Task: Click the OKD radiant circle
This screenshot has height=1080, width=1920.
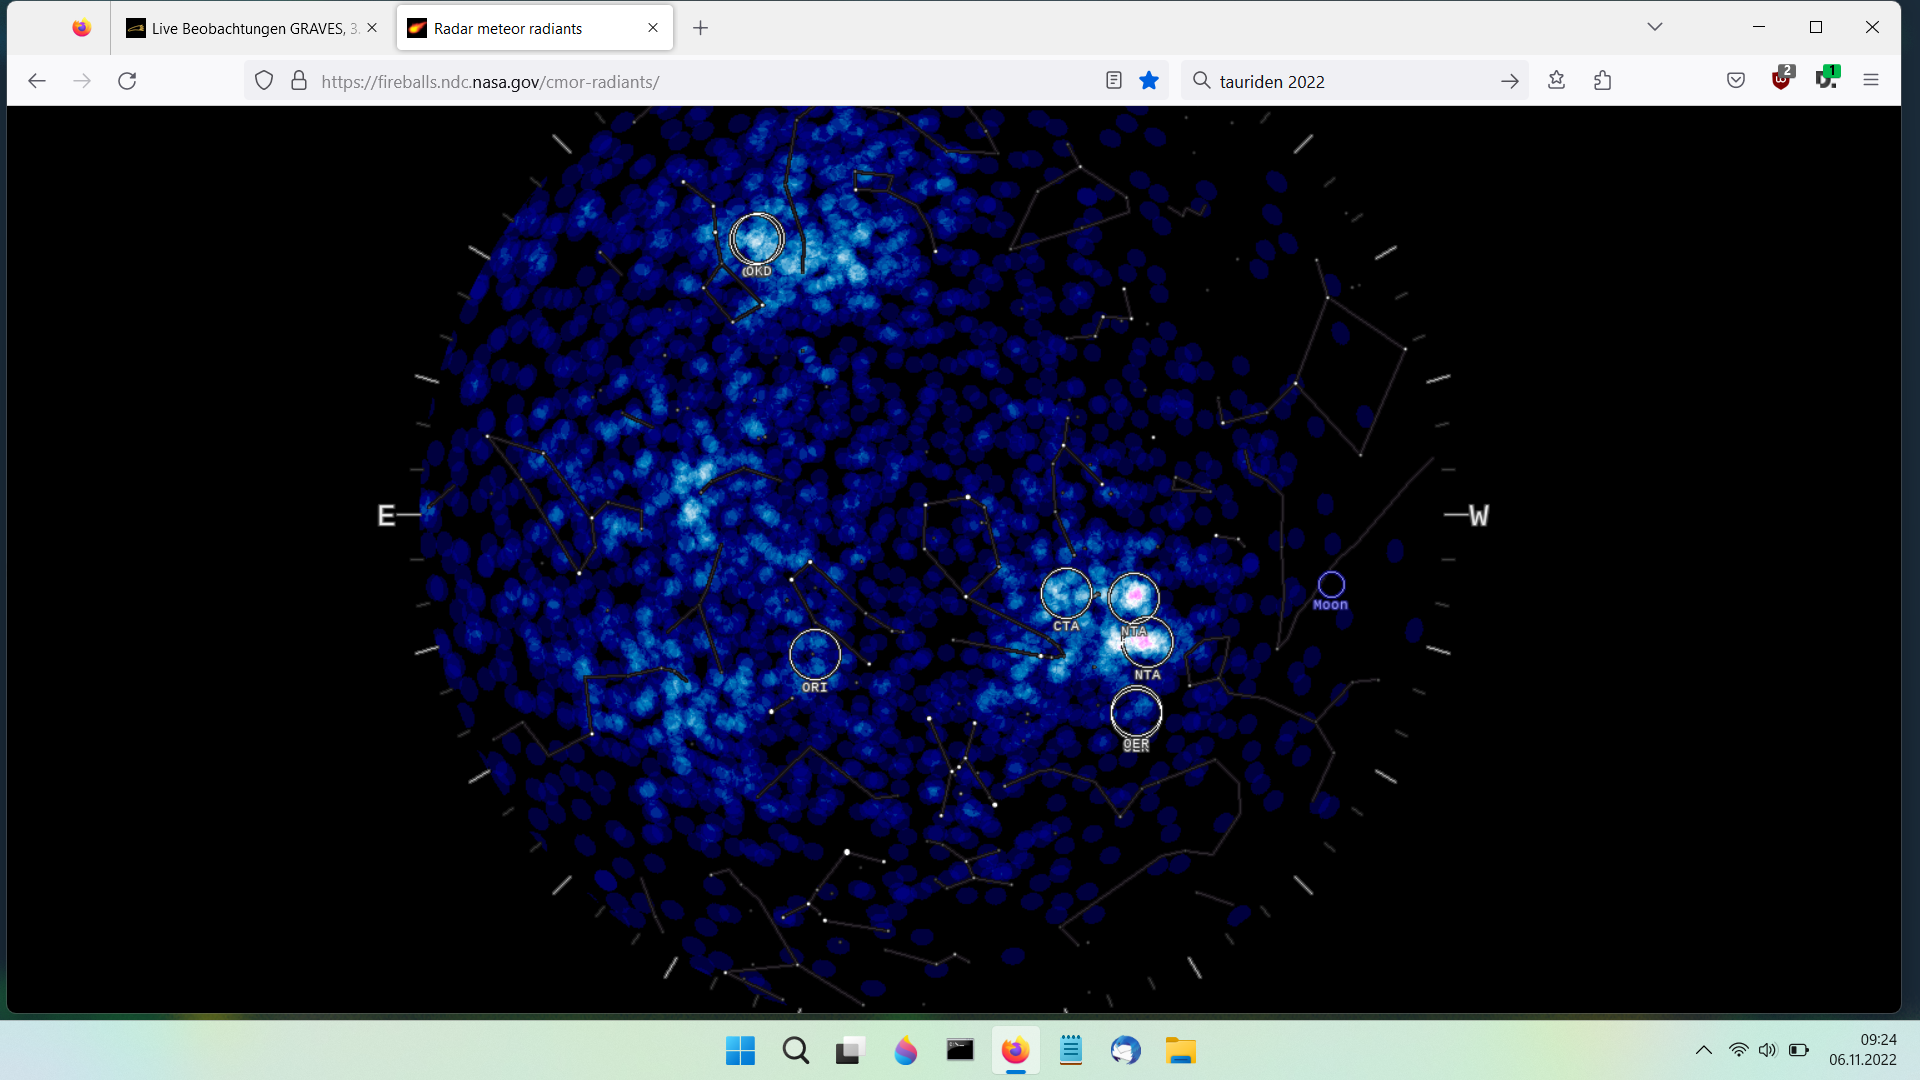Action: tap(757, 239)
